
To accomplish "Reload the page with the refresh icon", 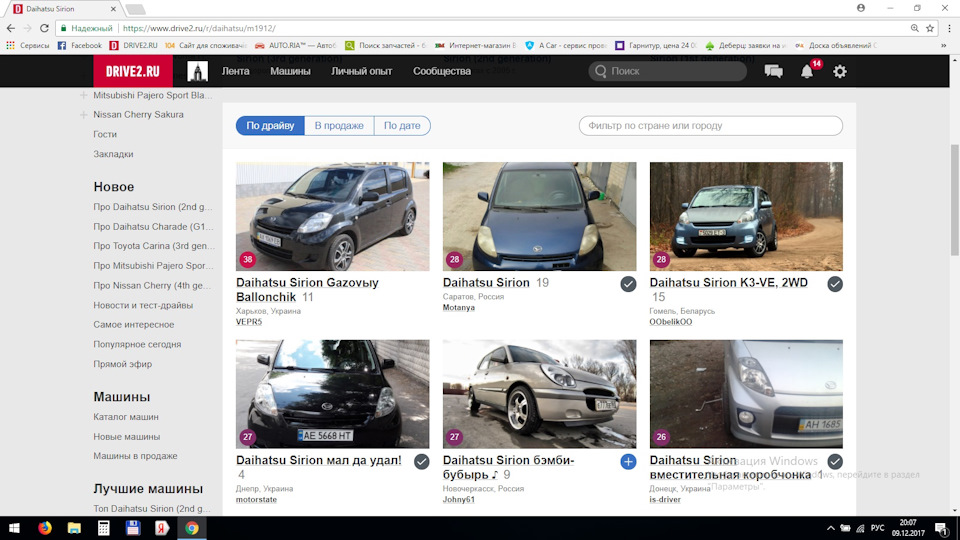I will (44, 28).
